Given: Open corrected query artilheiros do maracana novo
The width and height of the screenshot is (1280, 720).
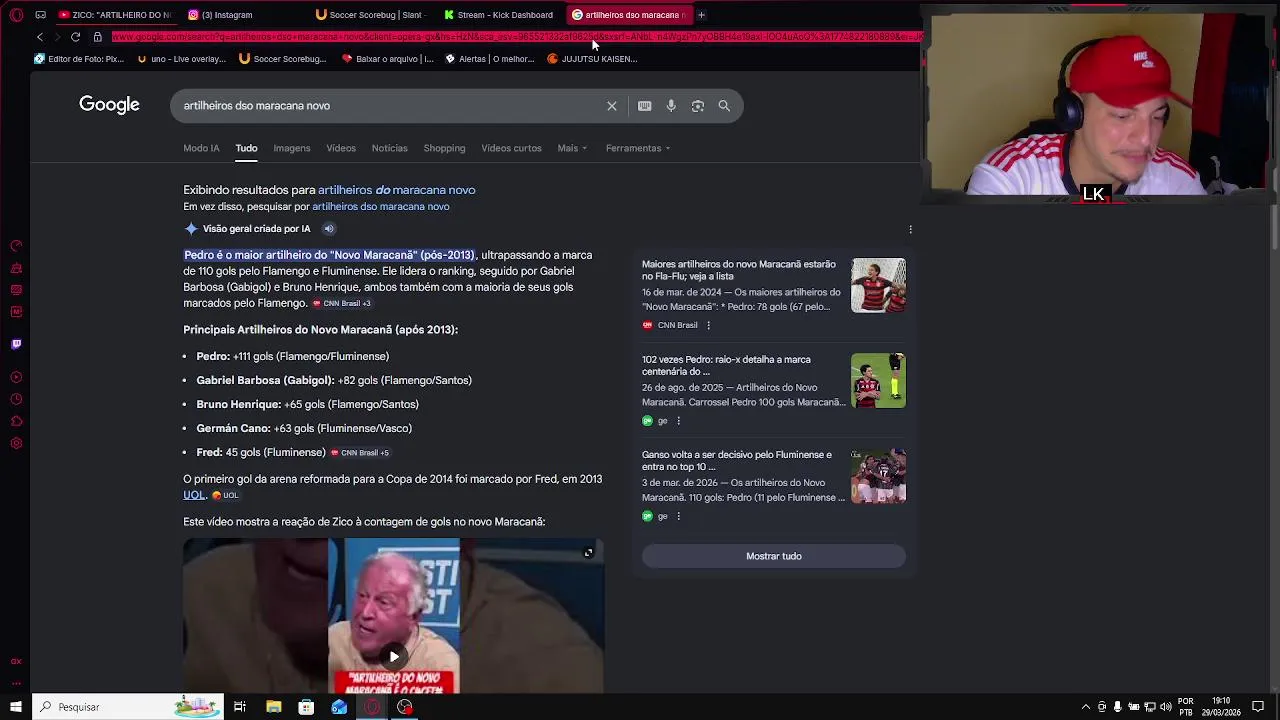Looking at the screenshot, I should click(396, 190).
